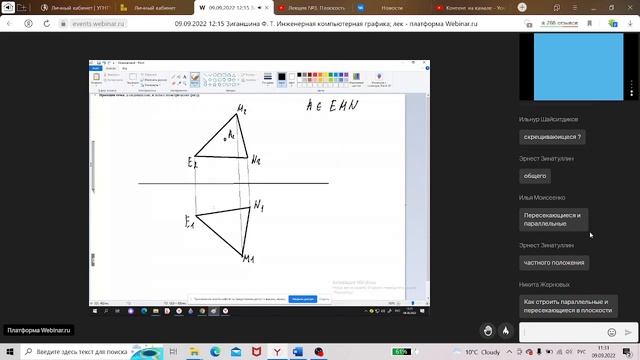This screenshot has height=360, width=640.
Task: Choose Color 2 in the Paint ribbon
Action: tap(291, 79)
